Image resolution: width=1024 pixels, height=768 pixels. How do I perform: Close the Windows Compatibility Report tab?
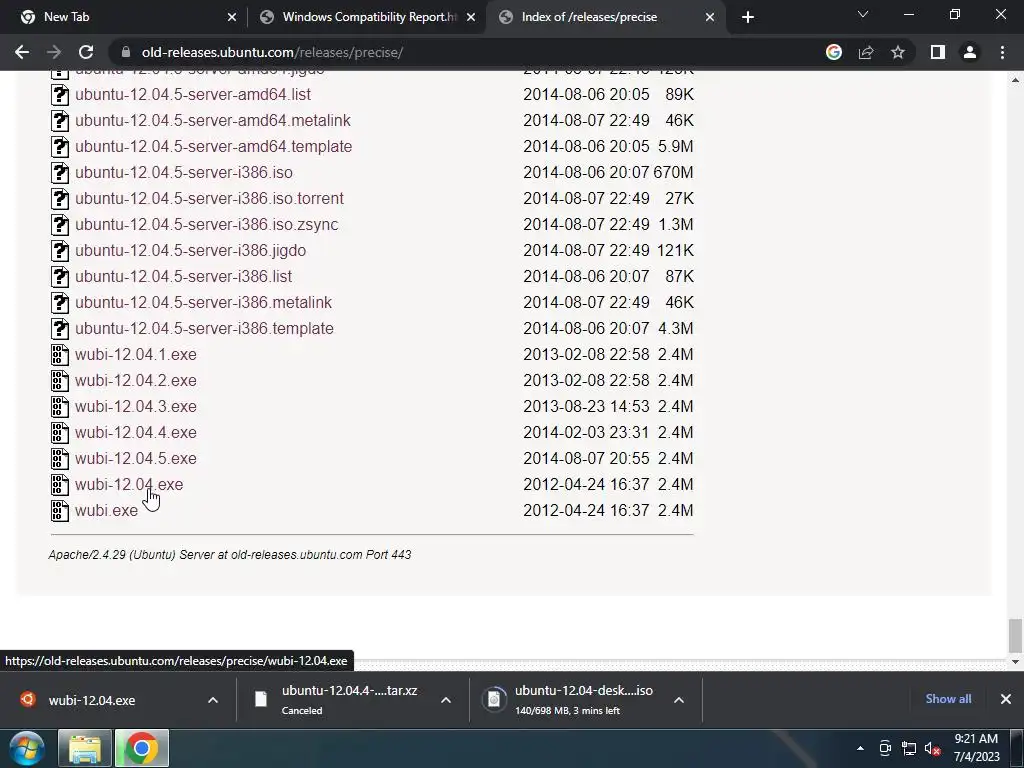point(471,17)
